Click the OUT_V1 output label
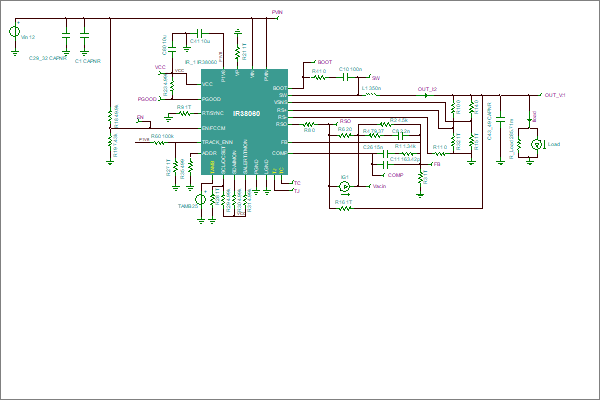 click(x=554, y=95)
